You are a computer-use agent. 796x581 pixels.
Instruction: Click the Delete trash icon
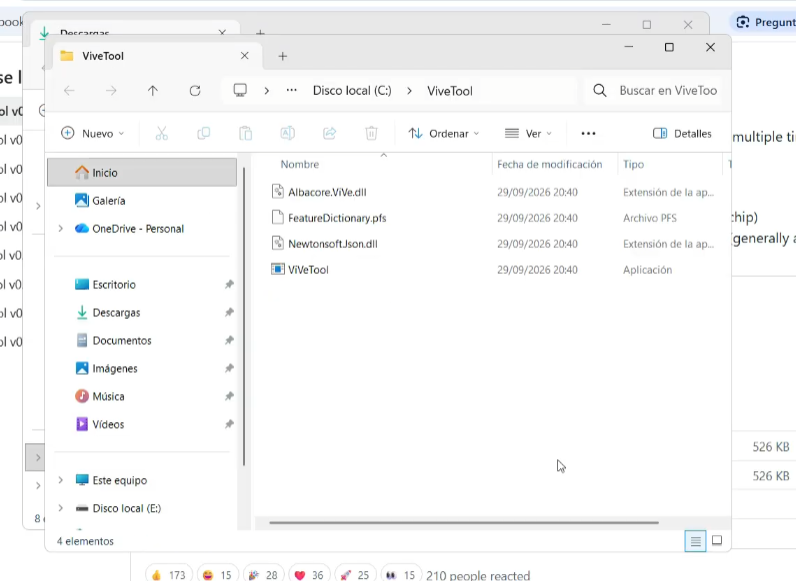[x=372, y=134]
